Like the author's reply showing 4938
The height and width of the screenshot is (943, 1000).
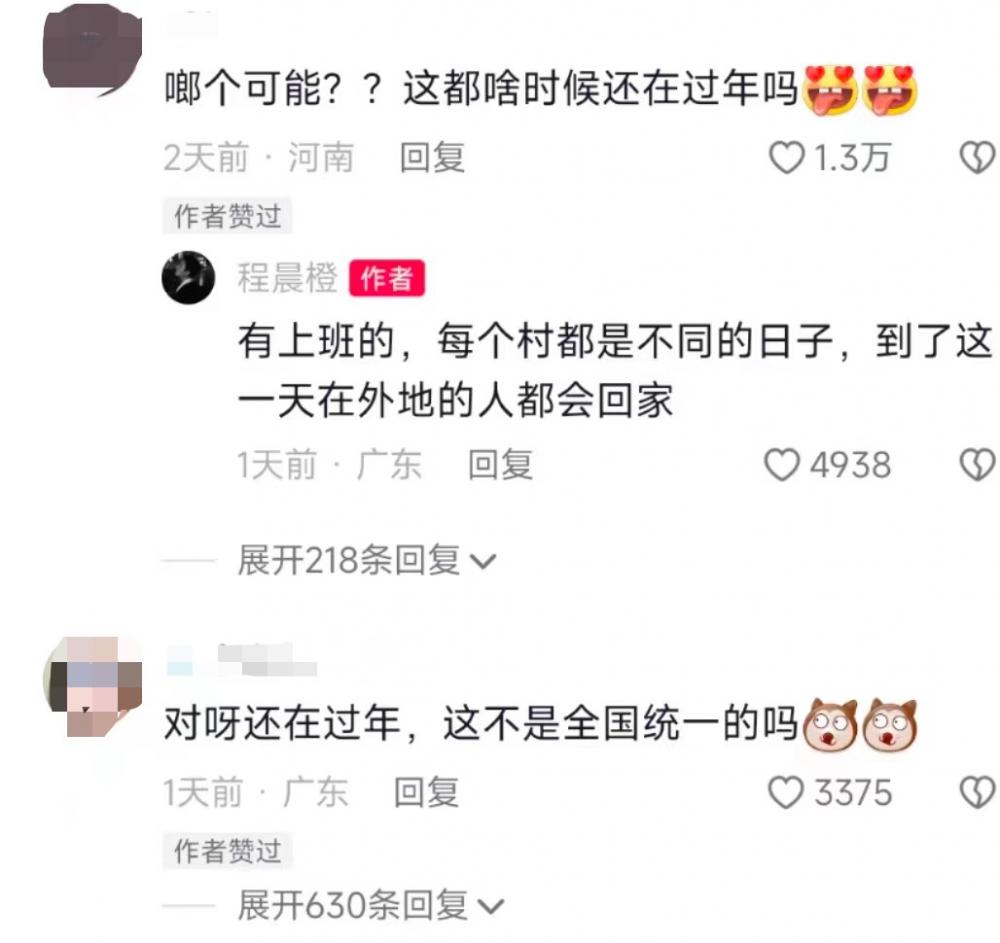(782, 465)
